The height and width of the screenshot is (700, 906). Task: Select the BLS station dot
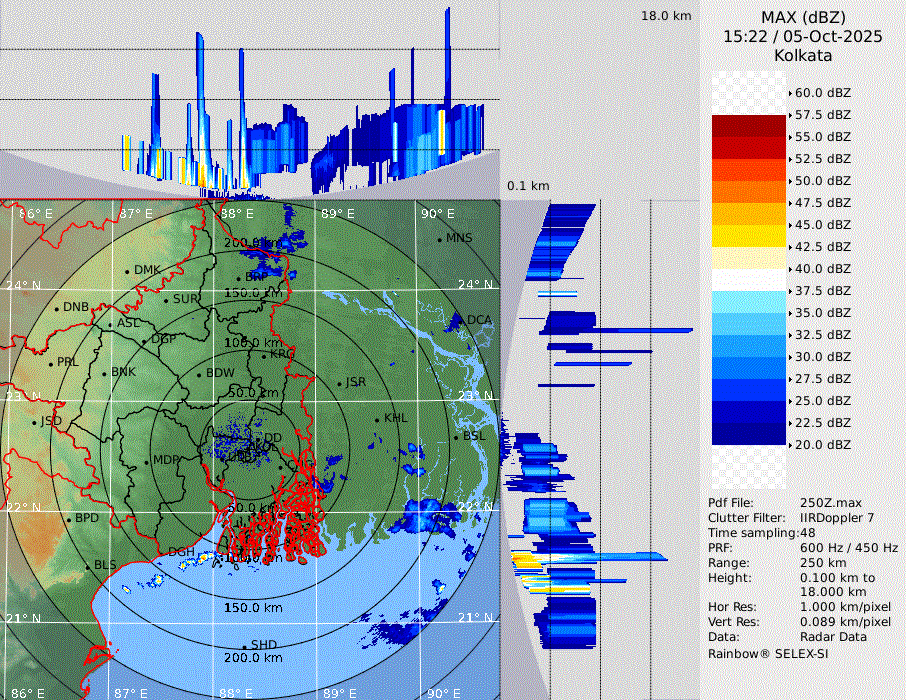point(87,566)
